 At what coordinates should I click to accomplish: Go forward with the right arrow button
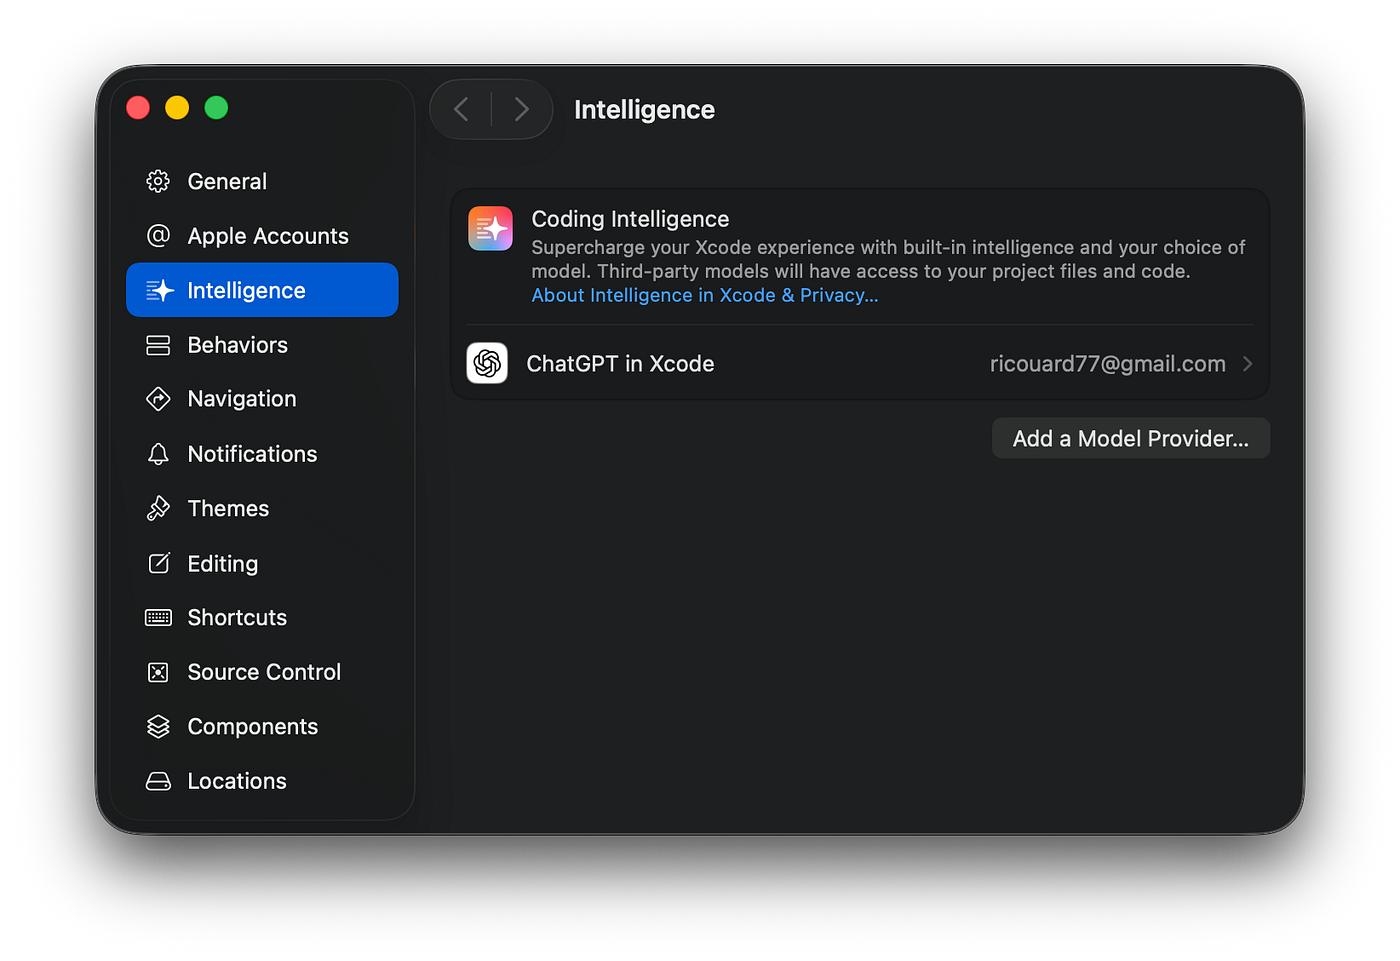click(x=521, y=109)
